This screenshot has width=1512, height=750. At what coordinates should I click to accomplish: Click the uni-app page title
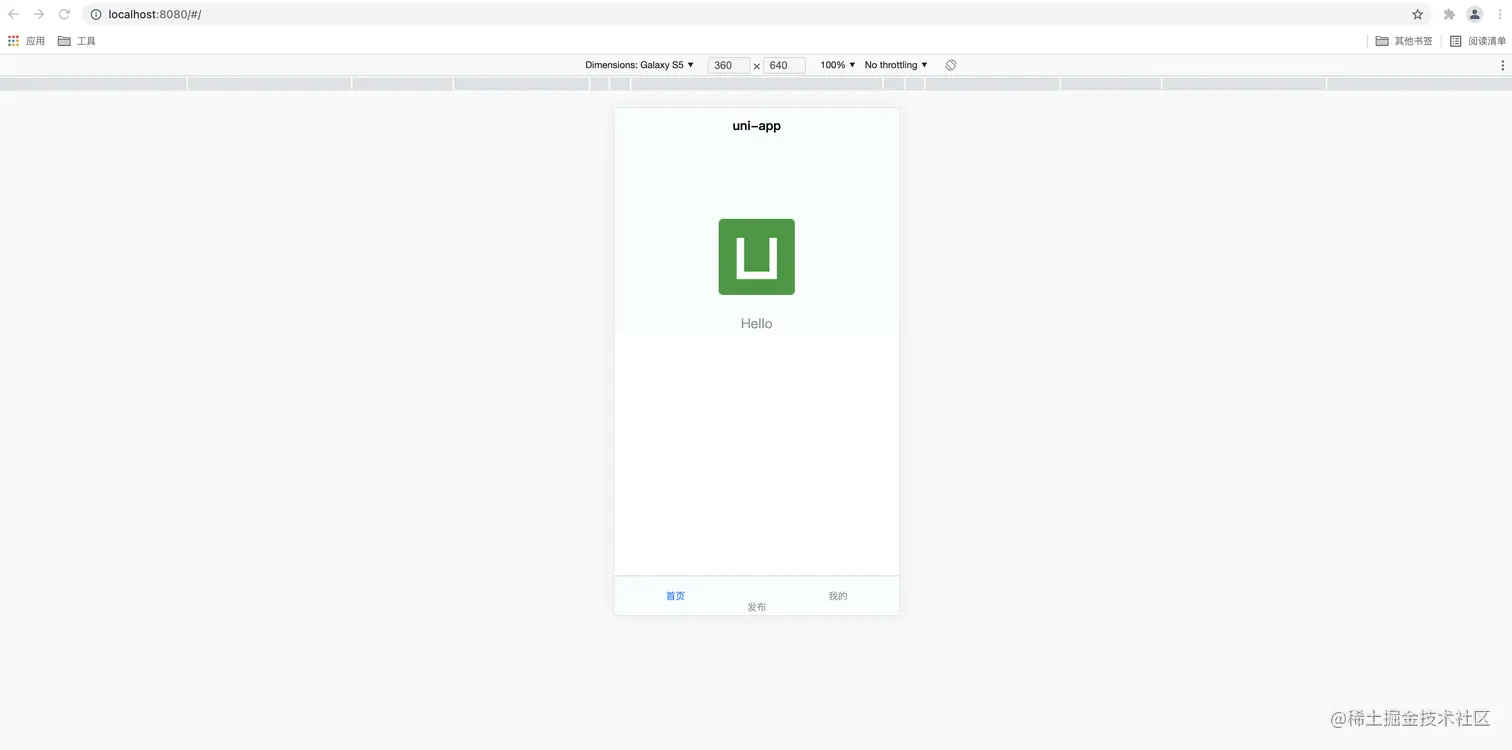click(x=757, y=126)
